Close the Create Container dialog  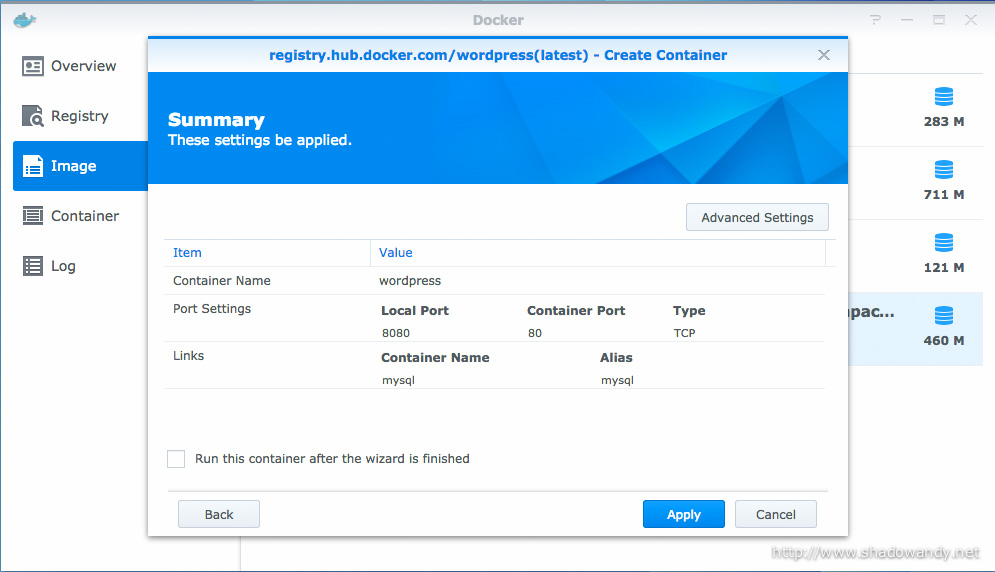click(x=824, y=55)
